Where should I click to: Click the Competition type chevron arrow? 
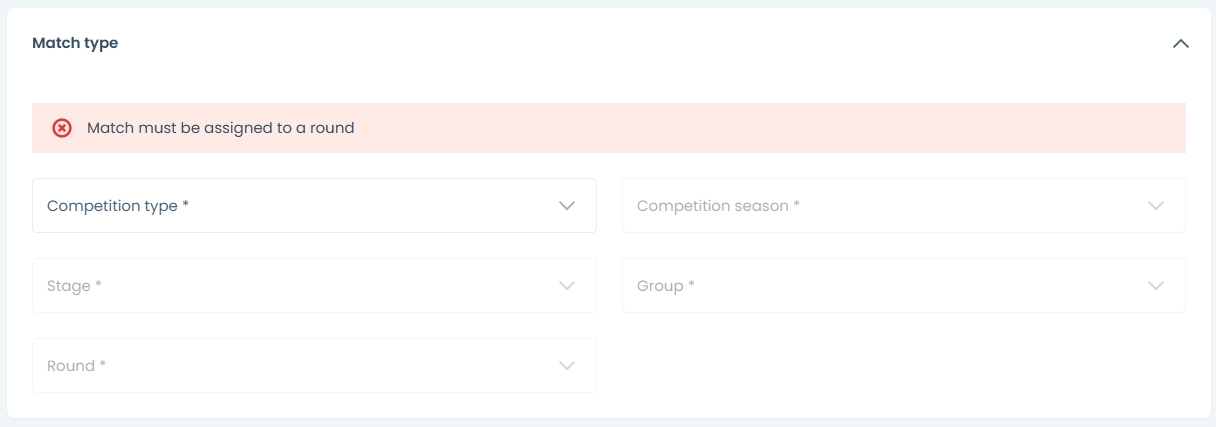tap(567, 206)
